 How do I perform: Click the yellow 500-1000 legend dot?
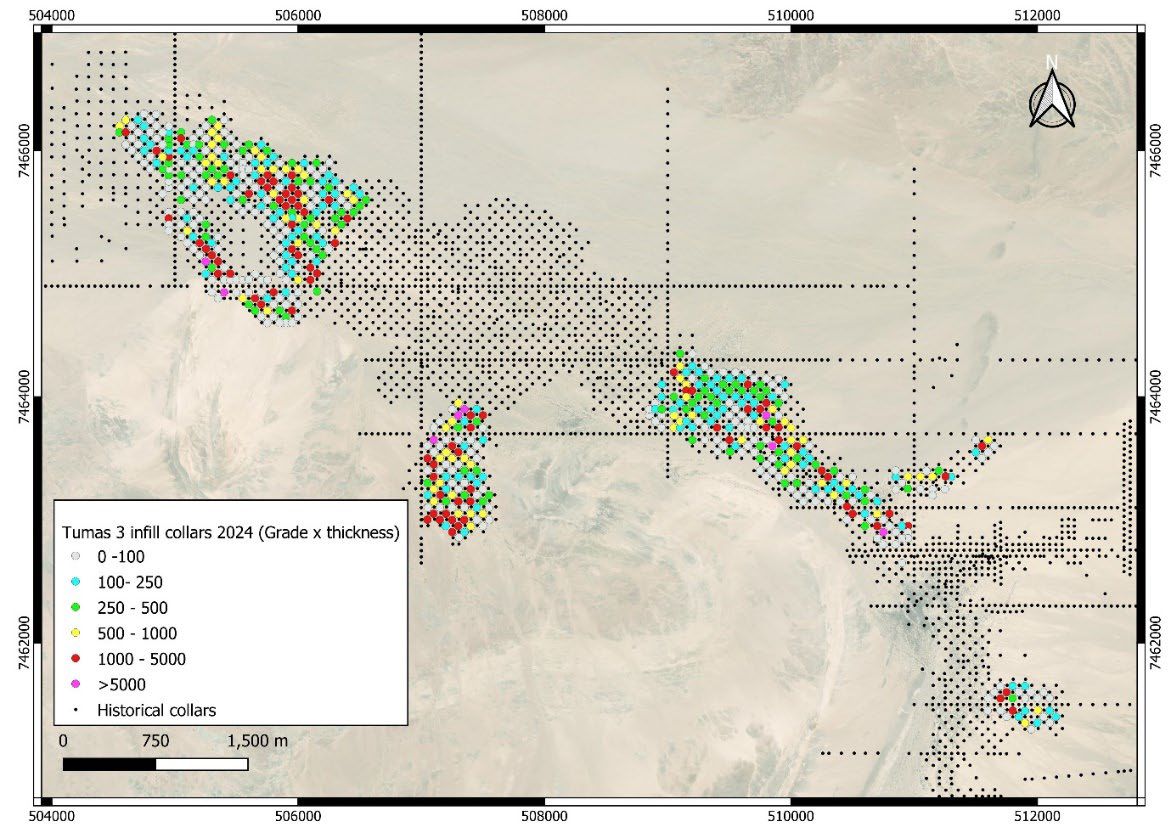76,633
